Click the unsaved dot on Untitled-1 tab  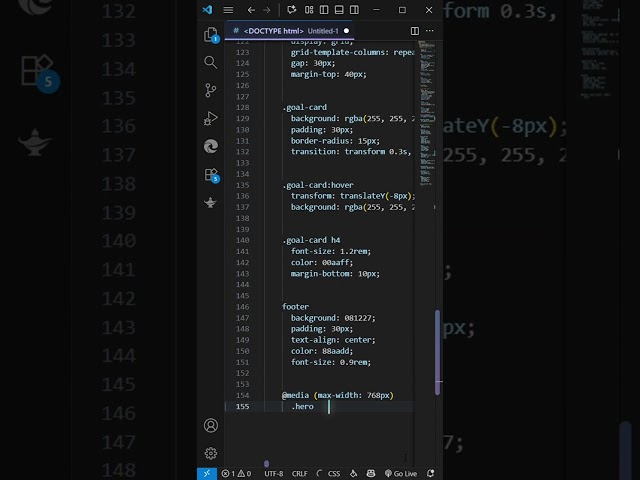point(346,31)
